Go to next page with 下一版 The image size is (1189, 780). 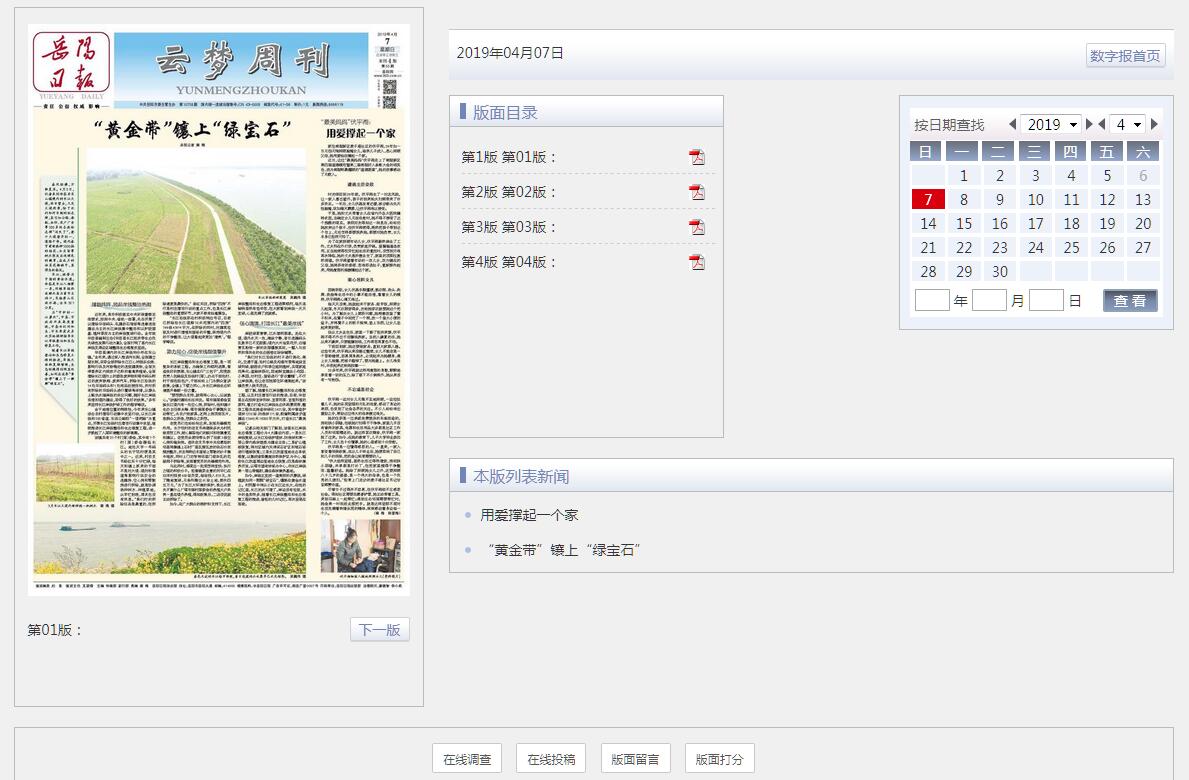click(379, 630)
